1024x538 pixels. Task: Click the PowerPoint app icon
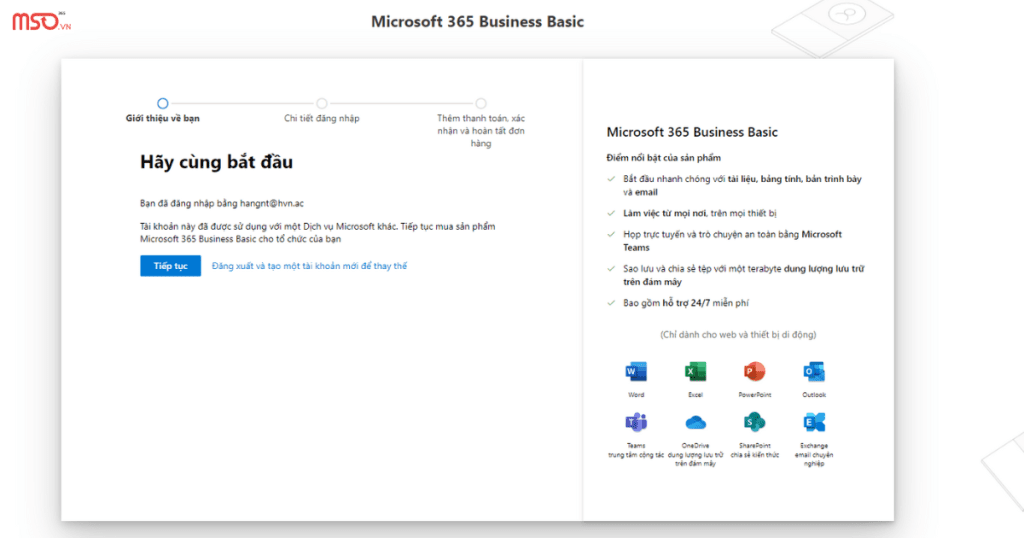point(754,372)
